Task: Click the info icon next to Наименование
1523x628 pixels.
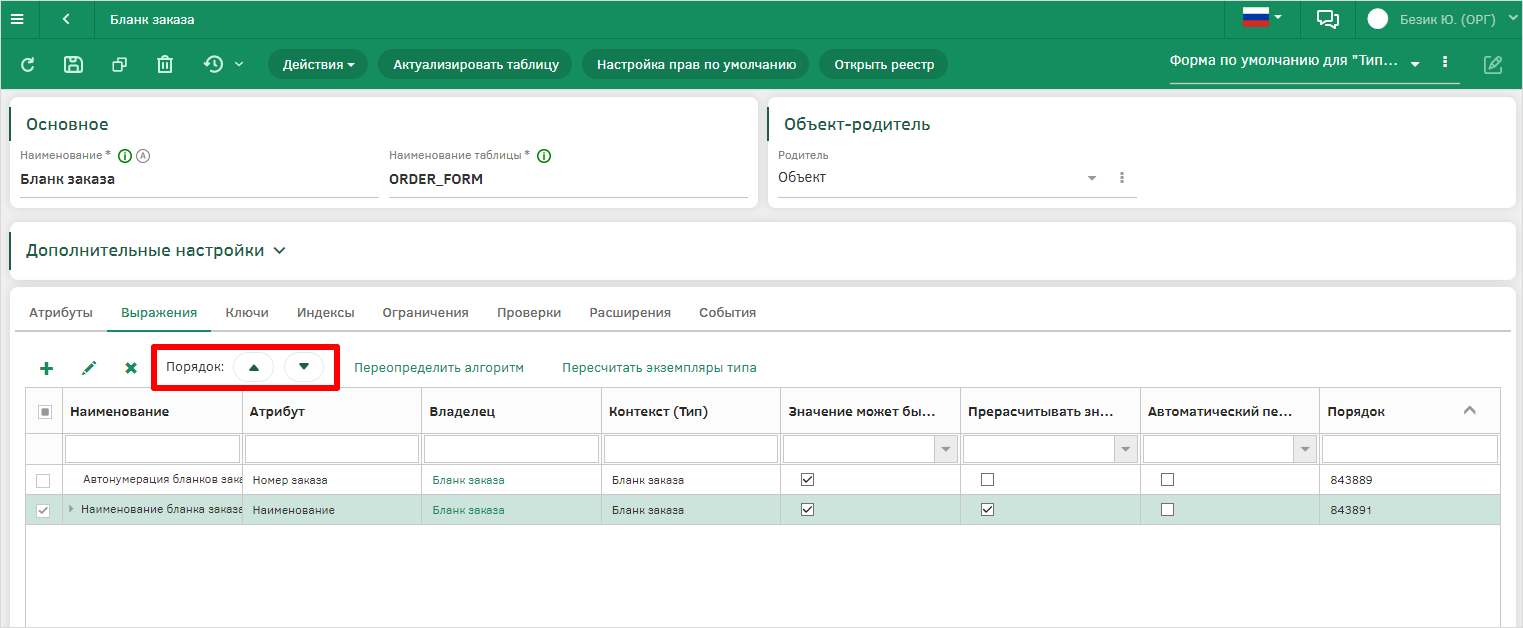Action: 125,156
